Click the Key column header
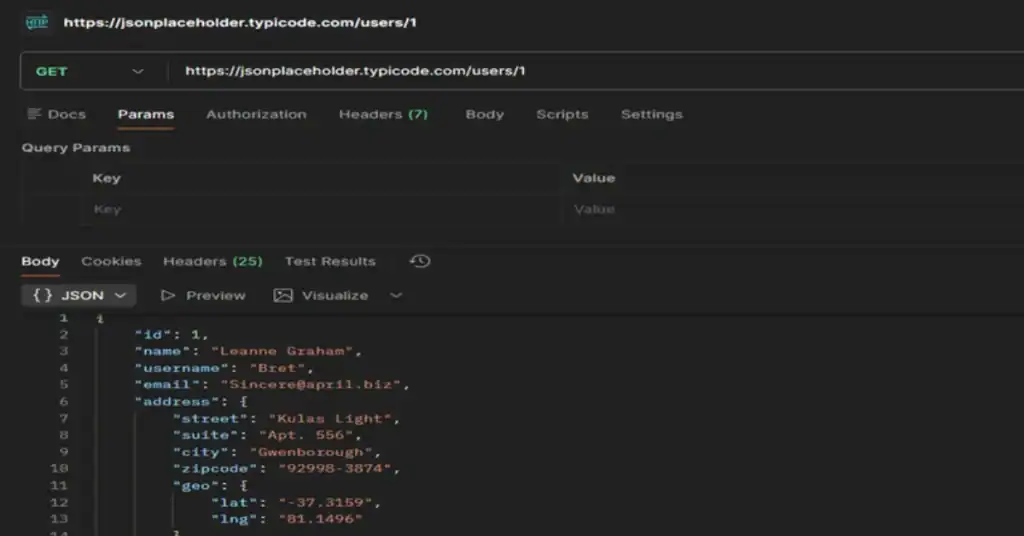Screen dimensions: 1024x536 click(106, 178)
